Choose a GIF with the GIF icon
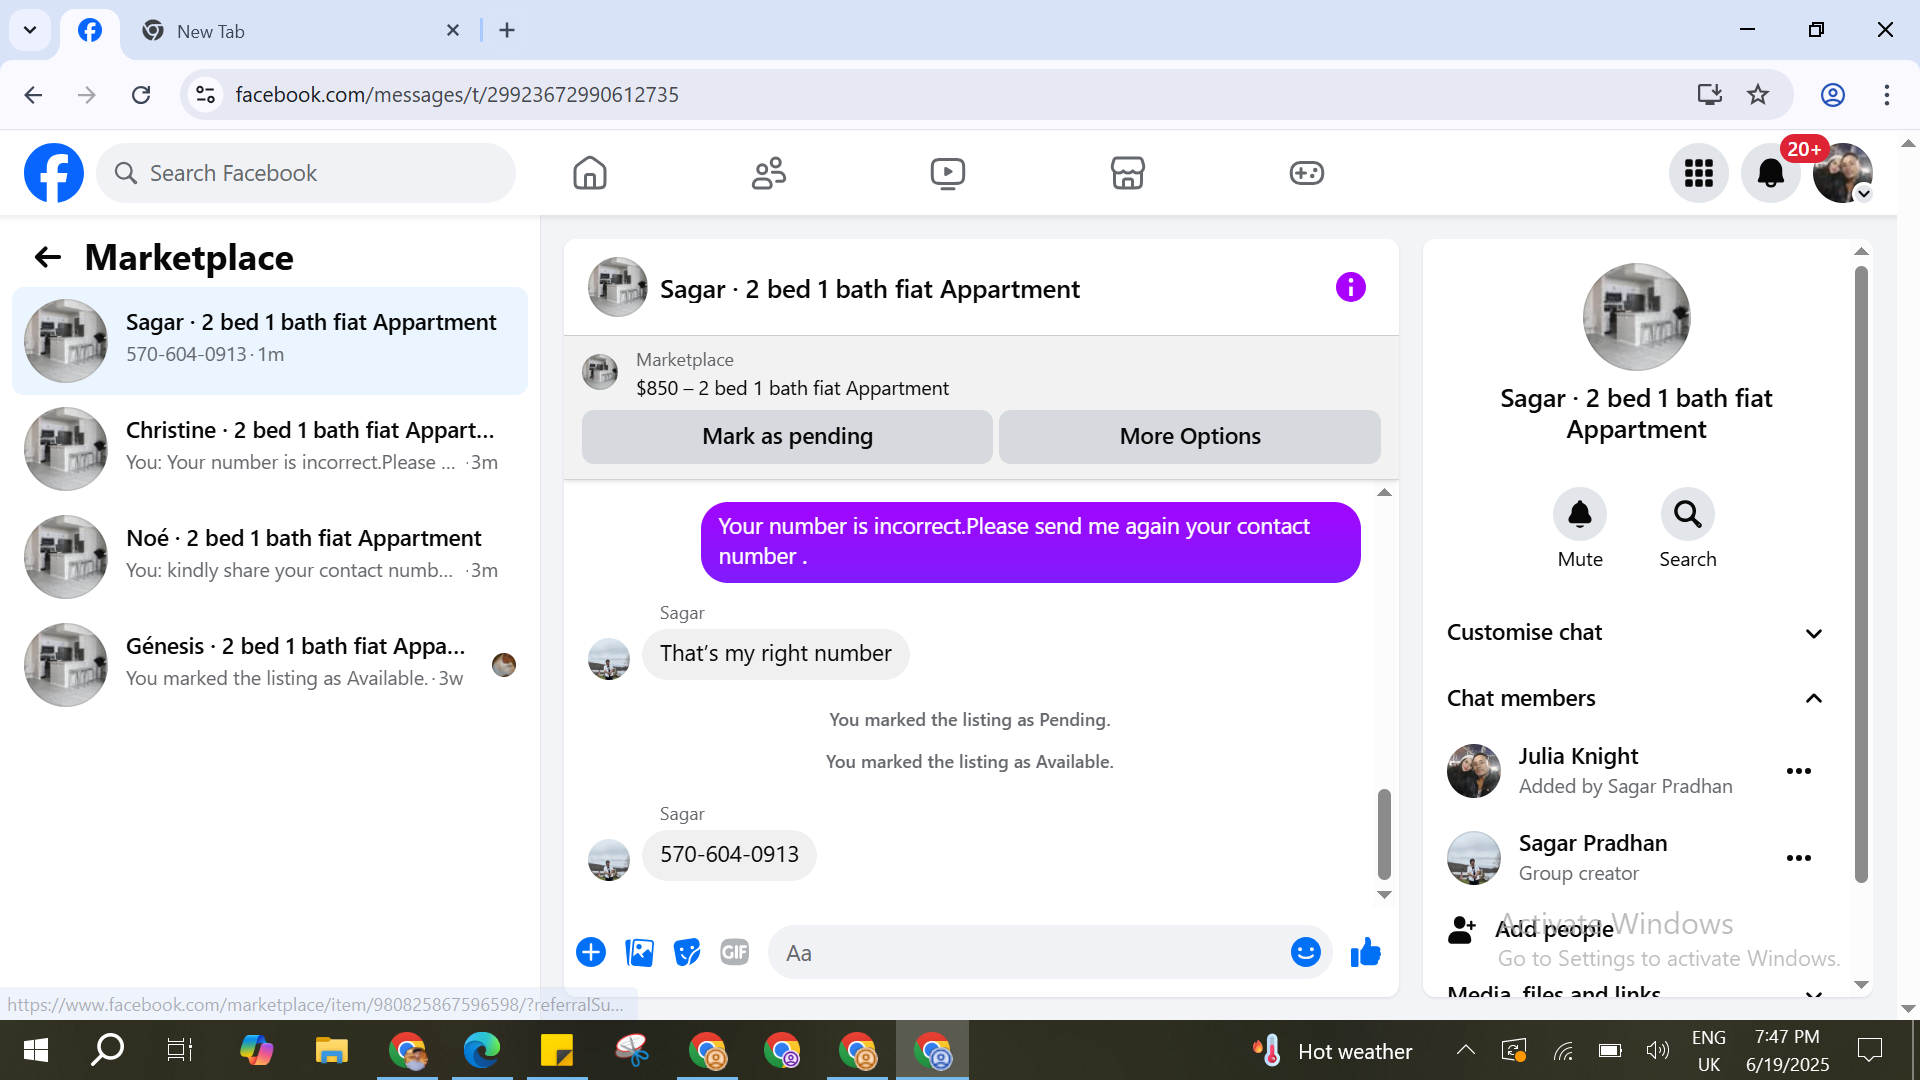 click(x=735, y=953)
